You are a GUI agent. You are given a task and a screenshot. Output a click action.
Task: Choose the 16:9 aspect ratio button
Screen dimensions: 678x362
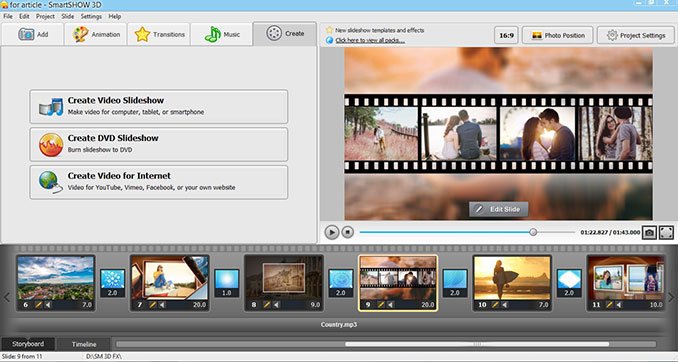[506, 35]
